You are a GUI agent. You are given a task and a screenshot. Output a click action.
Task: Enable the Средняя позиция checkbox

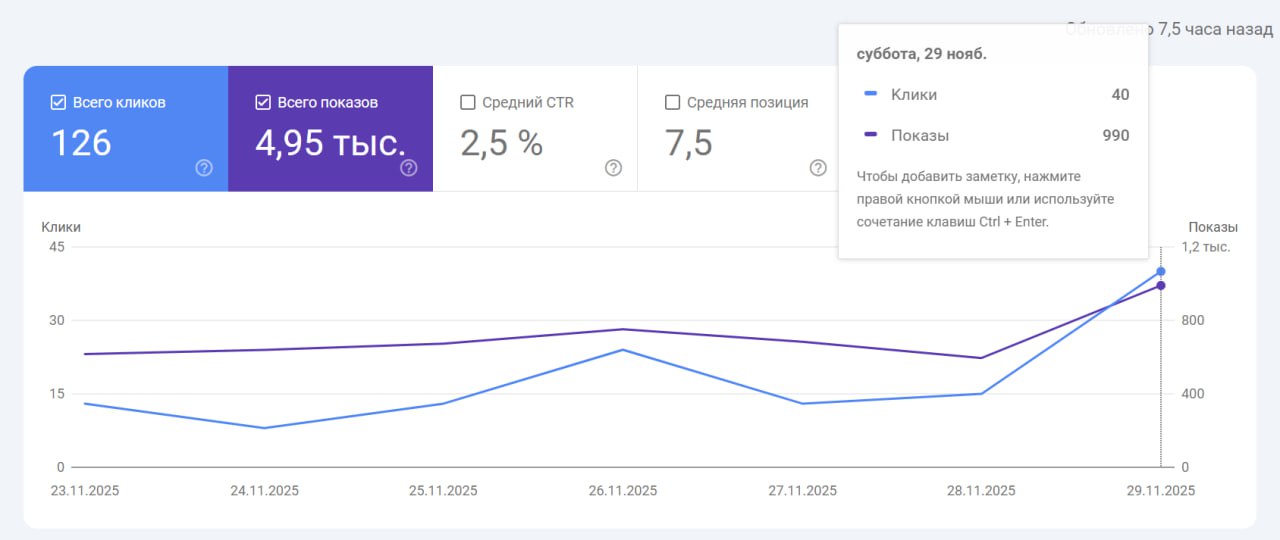pyautogui.click(x=672, y=102)
